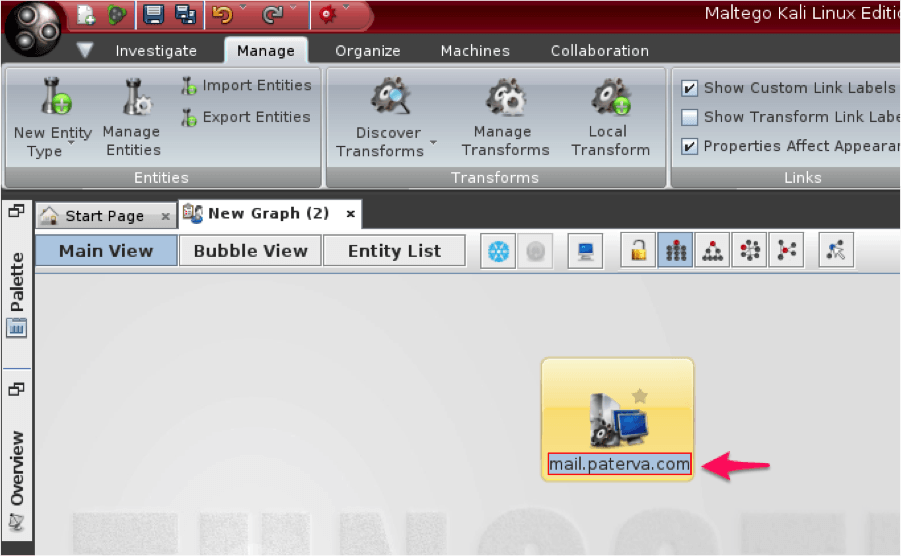This screenshot has height=556, width=901.
Task: Select the Manage ribbon tab
Action: click(x=265, y=51)
